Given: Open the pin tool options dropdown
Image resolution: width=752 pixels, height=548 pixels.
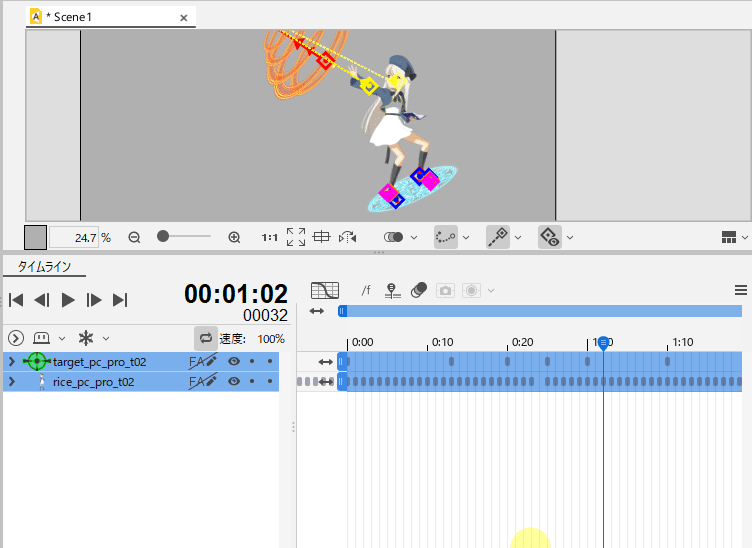Looking at the screenshot, I should [x=518, y=237].
